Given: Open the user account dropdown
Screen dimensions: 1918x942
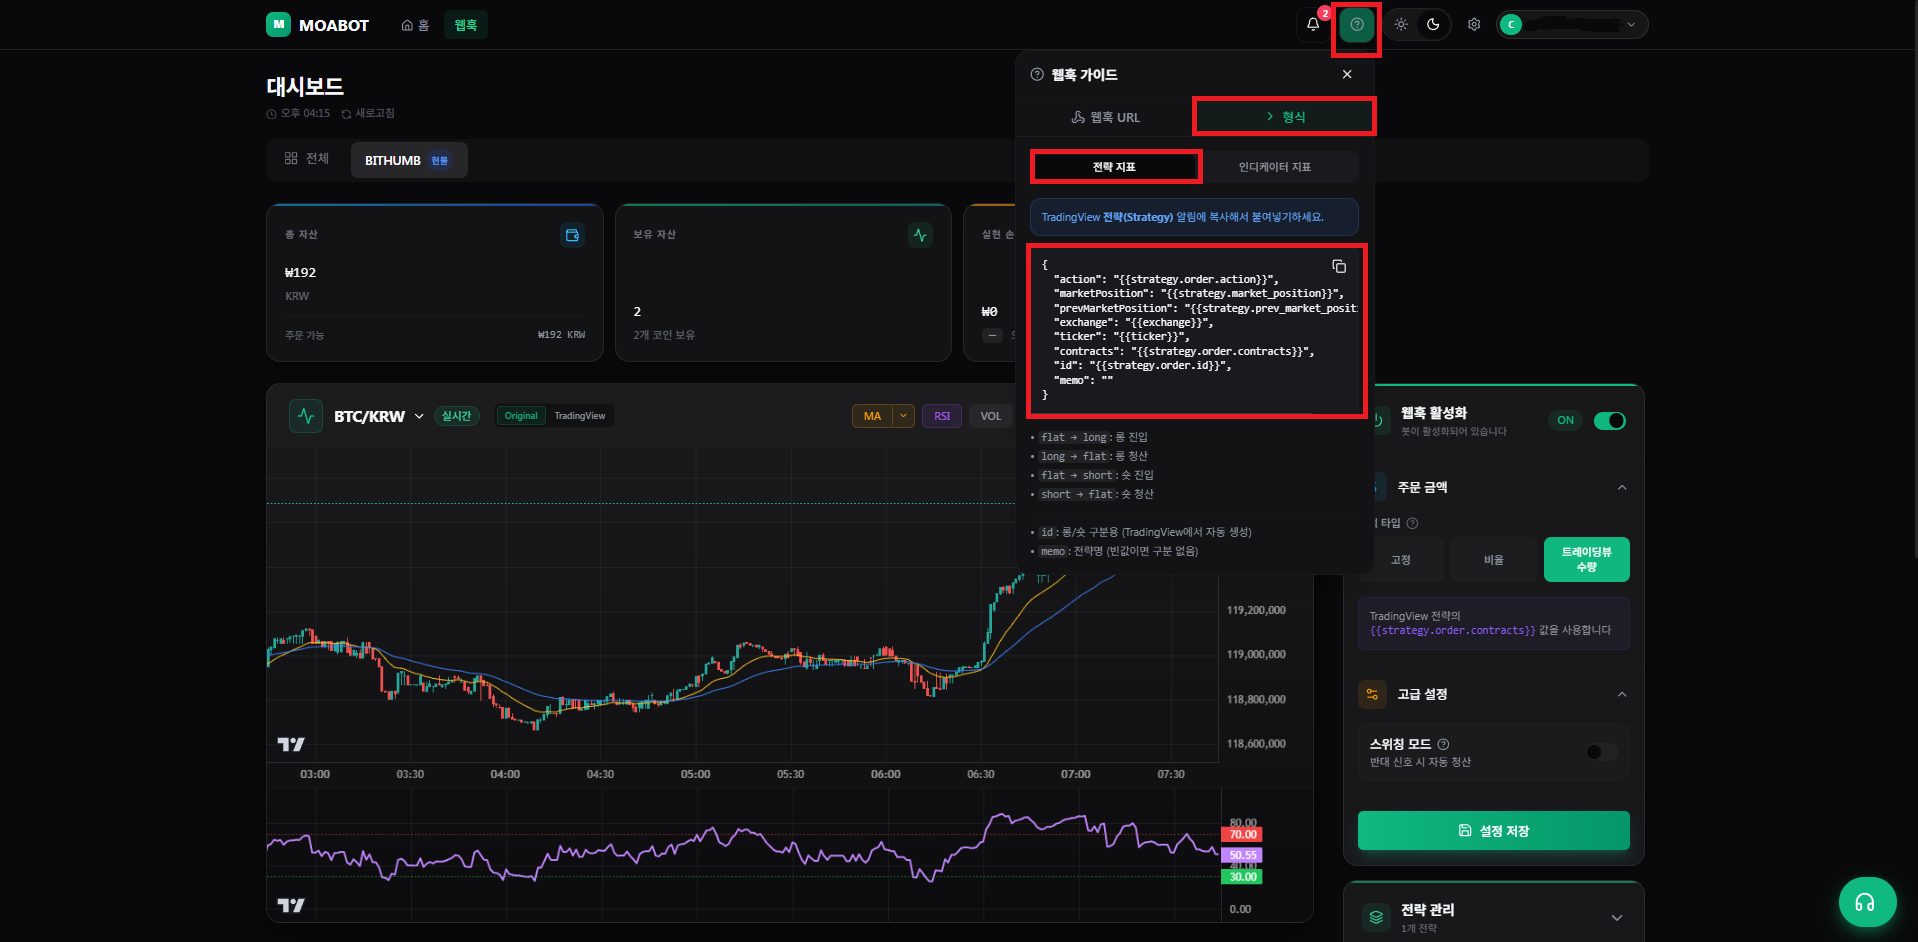Looking at the screenshot, I should coord(1572,24).
